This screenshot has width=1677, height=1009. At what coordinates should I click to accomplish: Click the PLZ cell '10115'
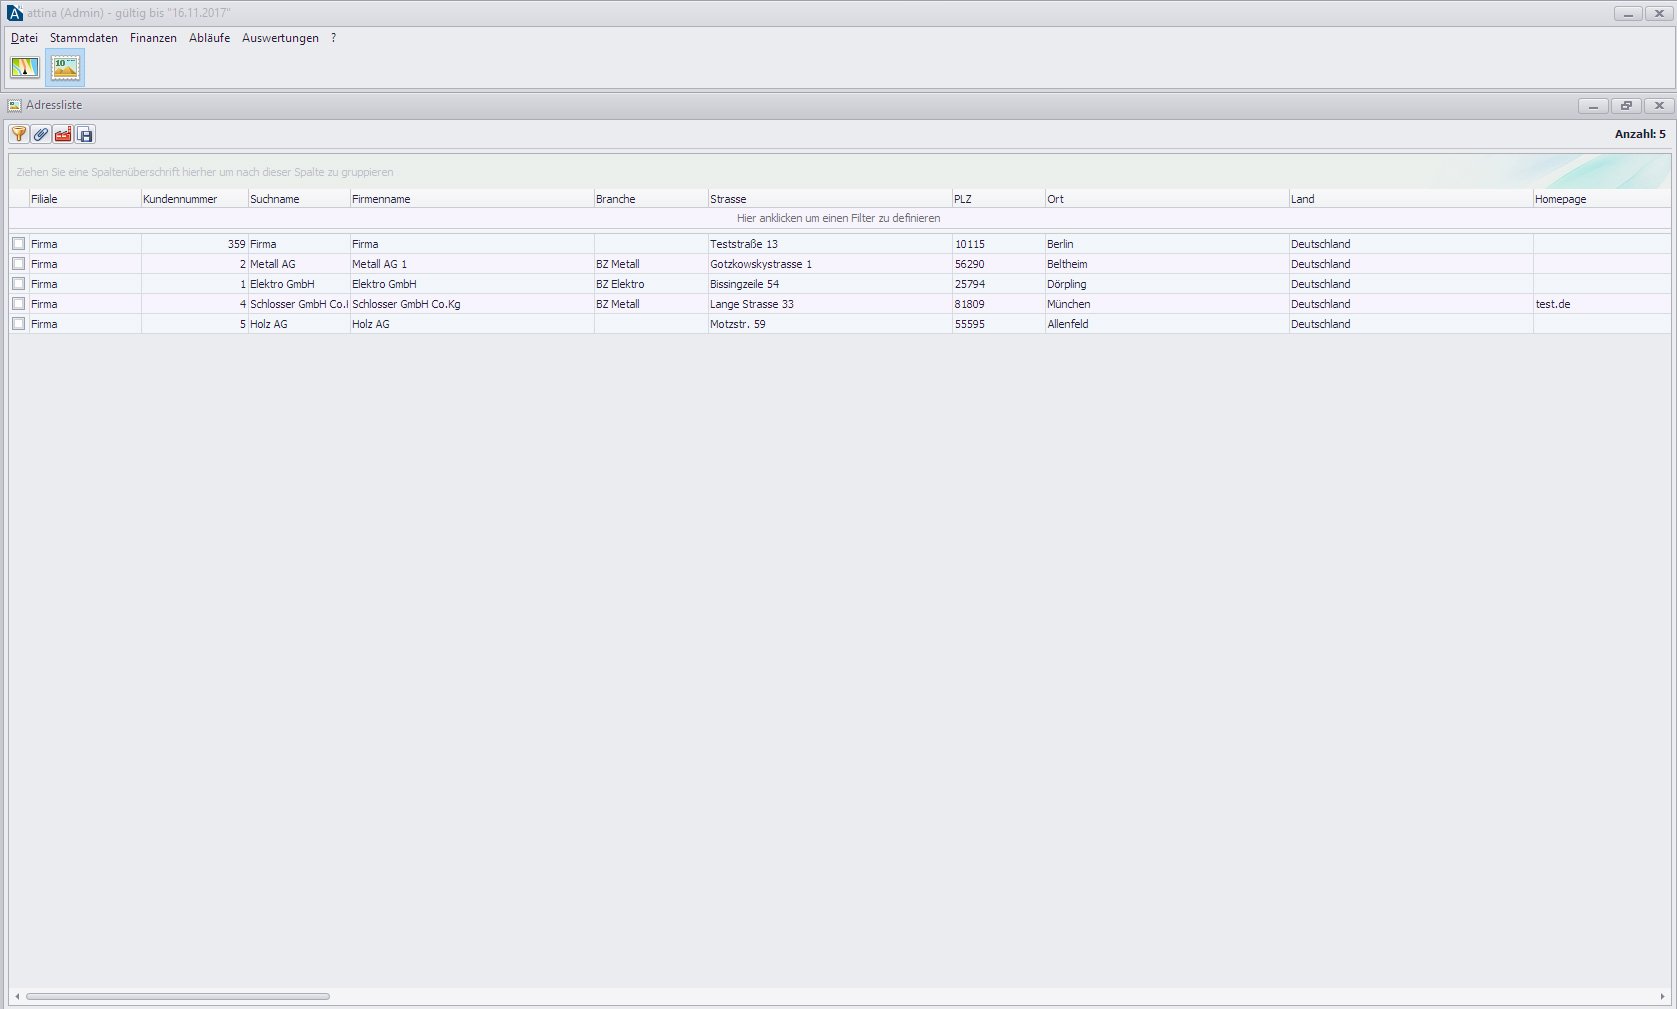pyautogui.click(x=998, y=244)
